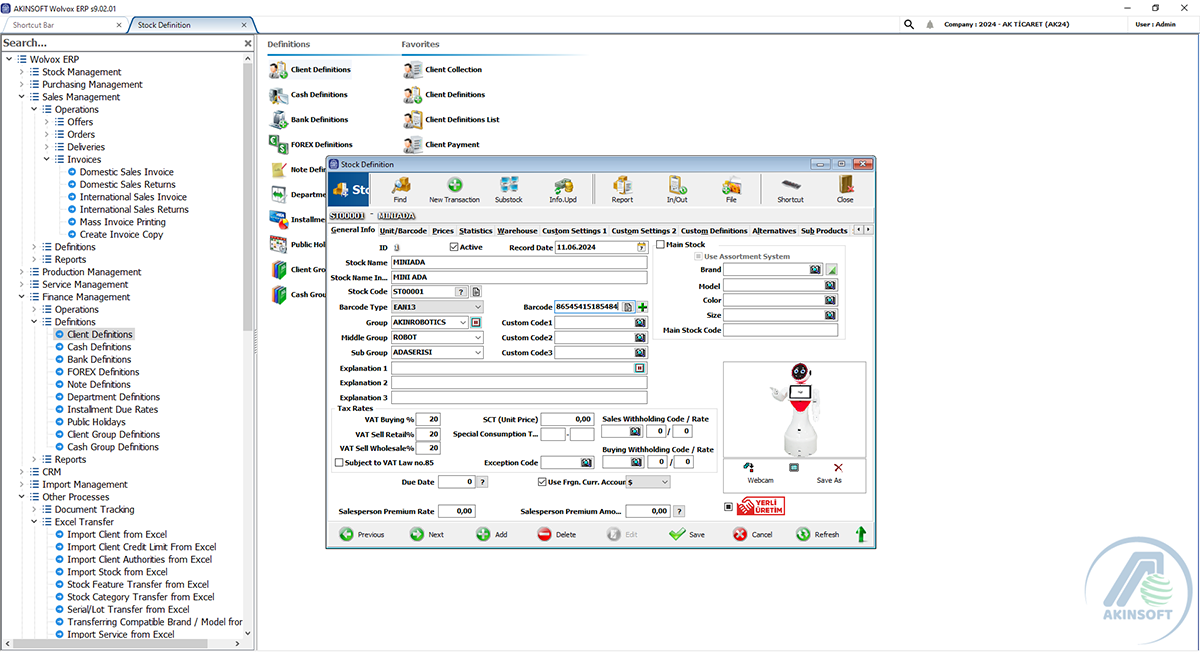Click the Delete button

pos(557,534)
